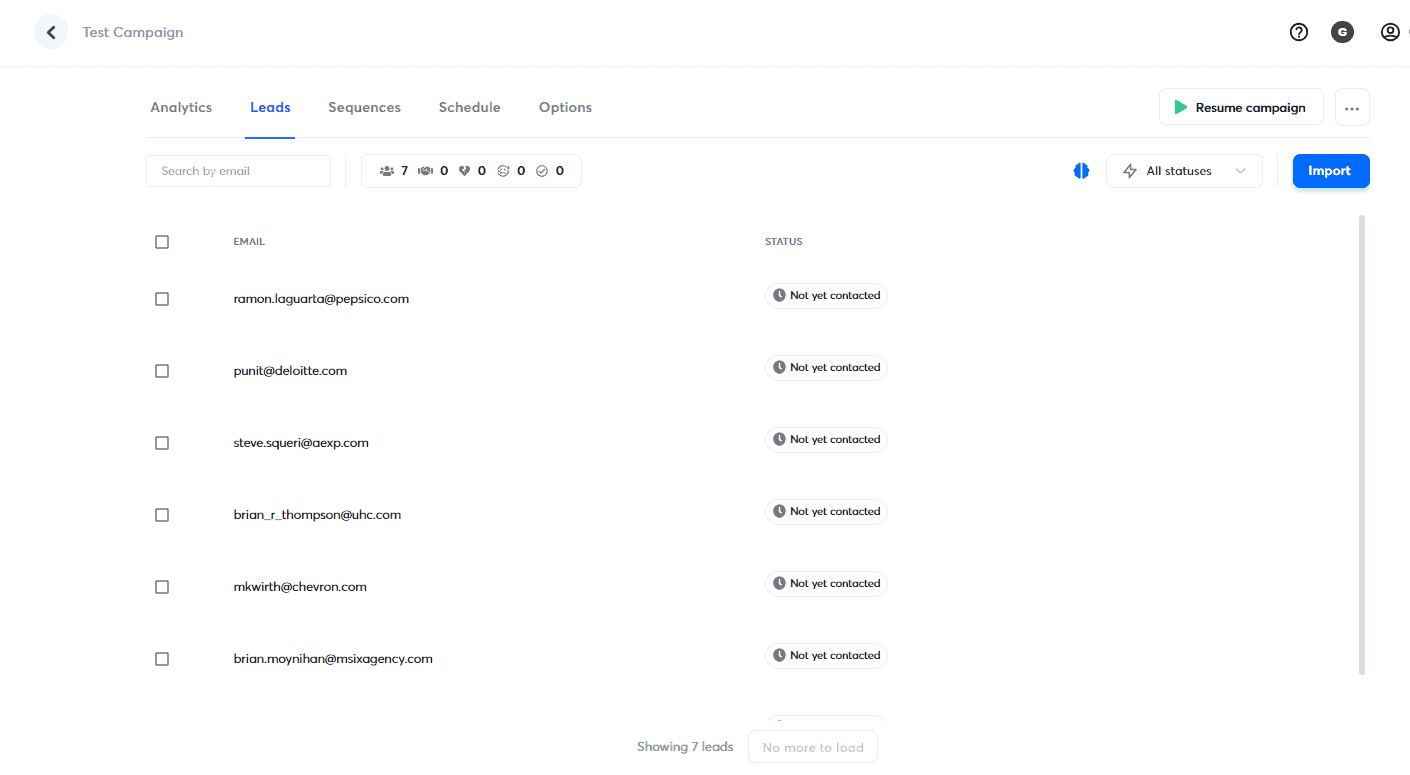Image resolution: width=1410 pixels, height=775 pixels.
Task: Open the help question mark icon
Action: pos(1299,32)
